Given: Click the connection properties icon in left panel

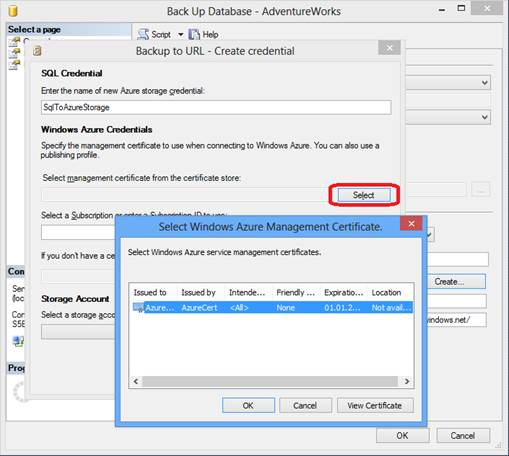Looking at the screenshot, I should (x=18, y=341).
